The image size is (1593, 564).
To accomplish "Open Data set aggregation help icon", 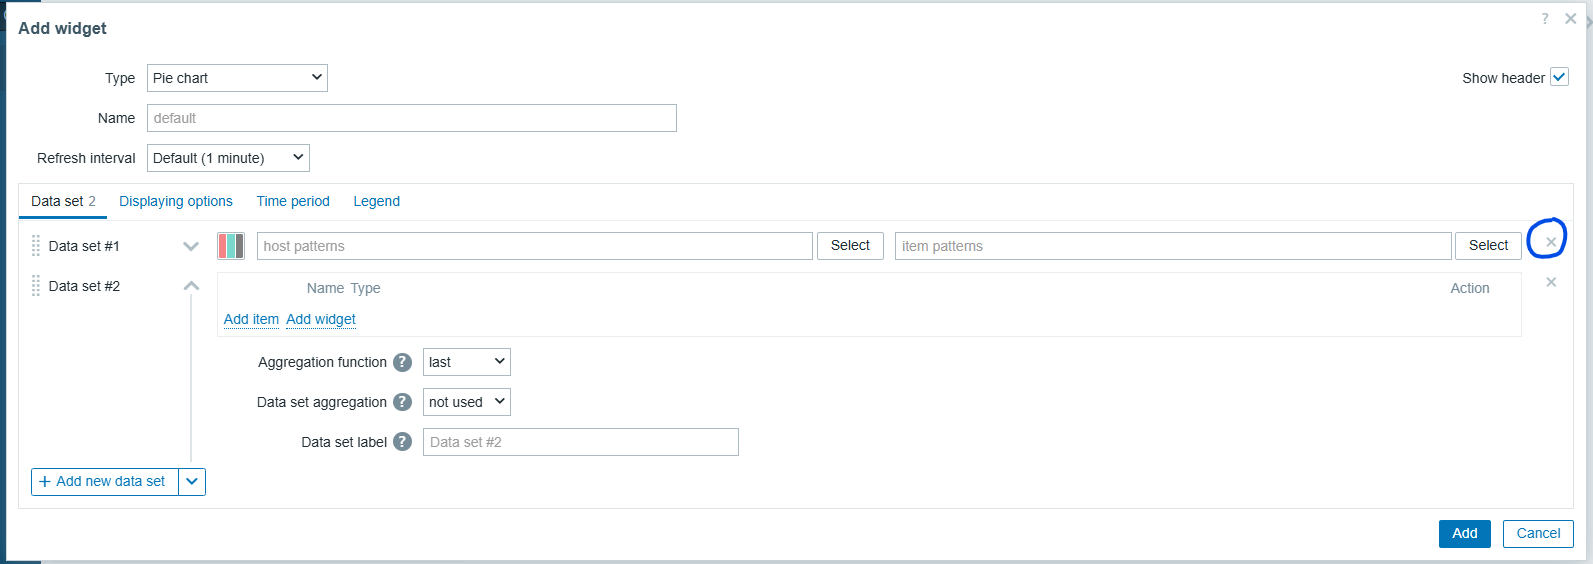I will coord(402,402).
